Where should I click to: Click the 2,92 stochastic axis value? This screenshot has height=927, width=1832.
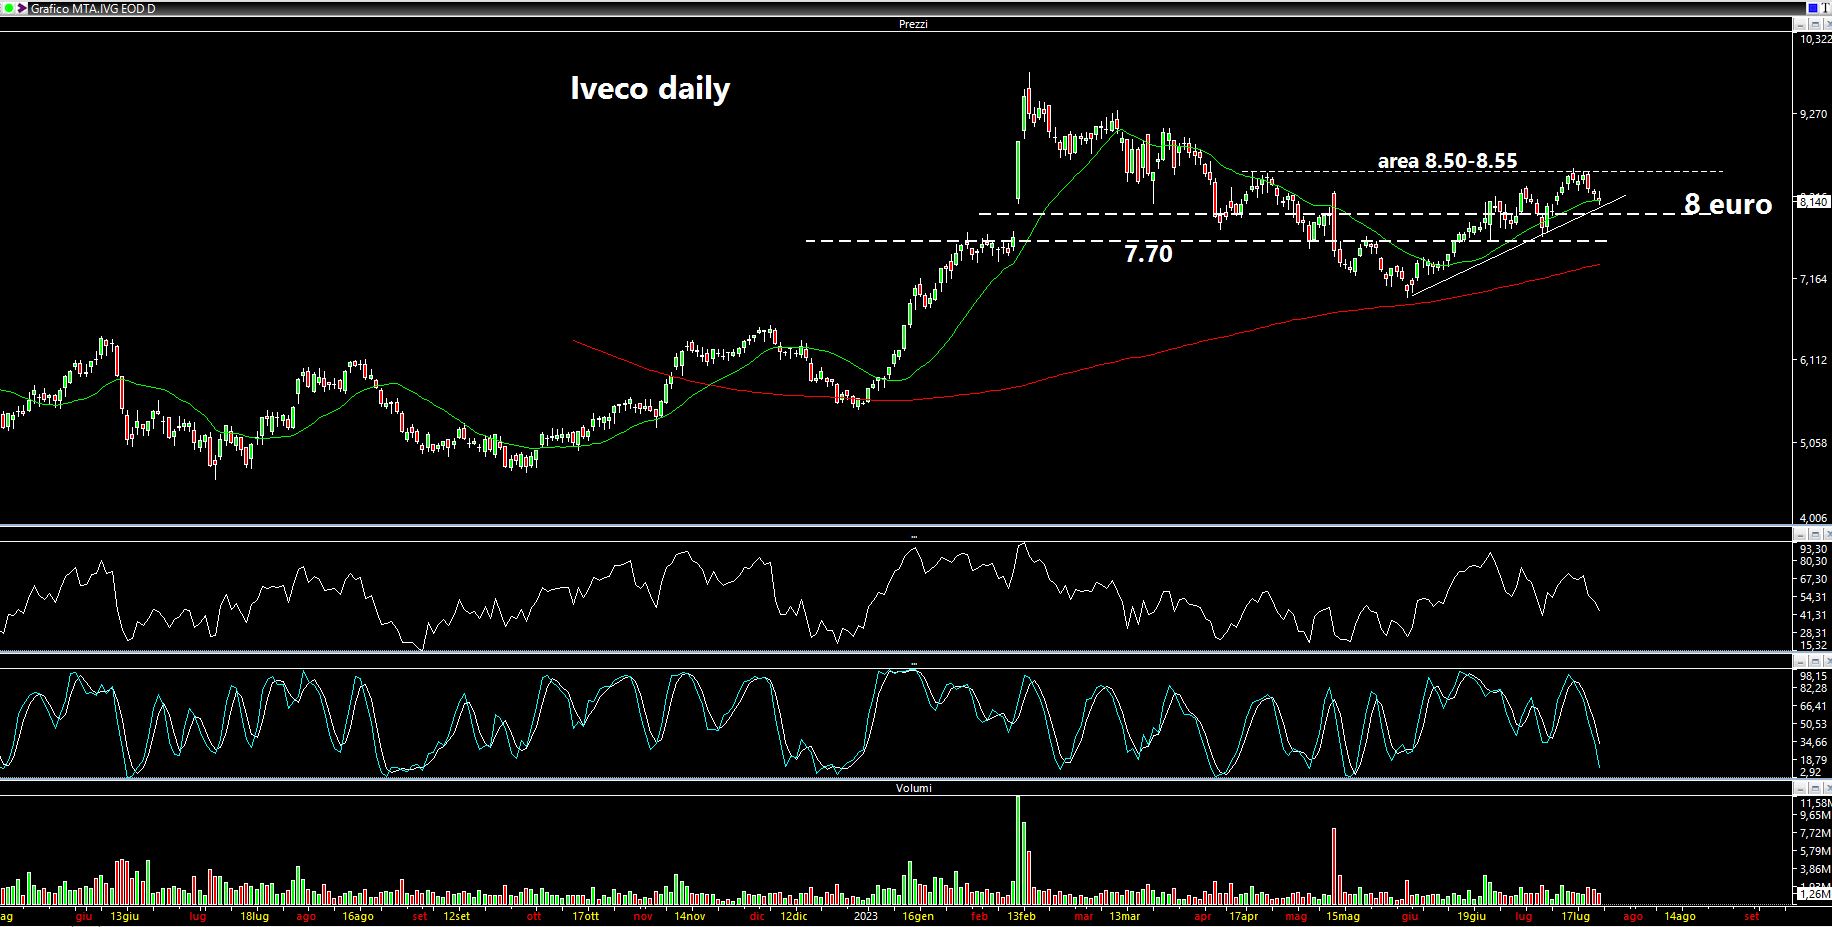(1811, 772)
